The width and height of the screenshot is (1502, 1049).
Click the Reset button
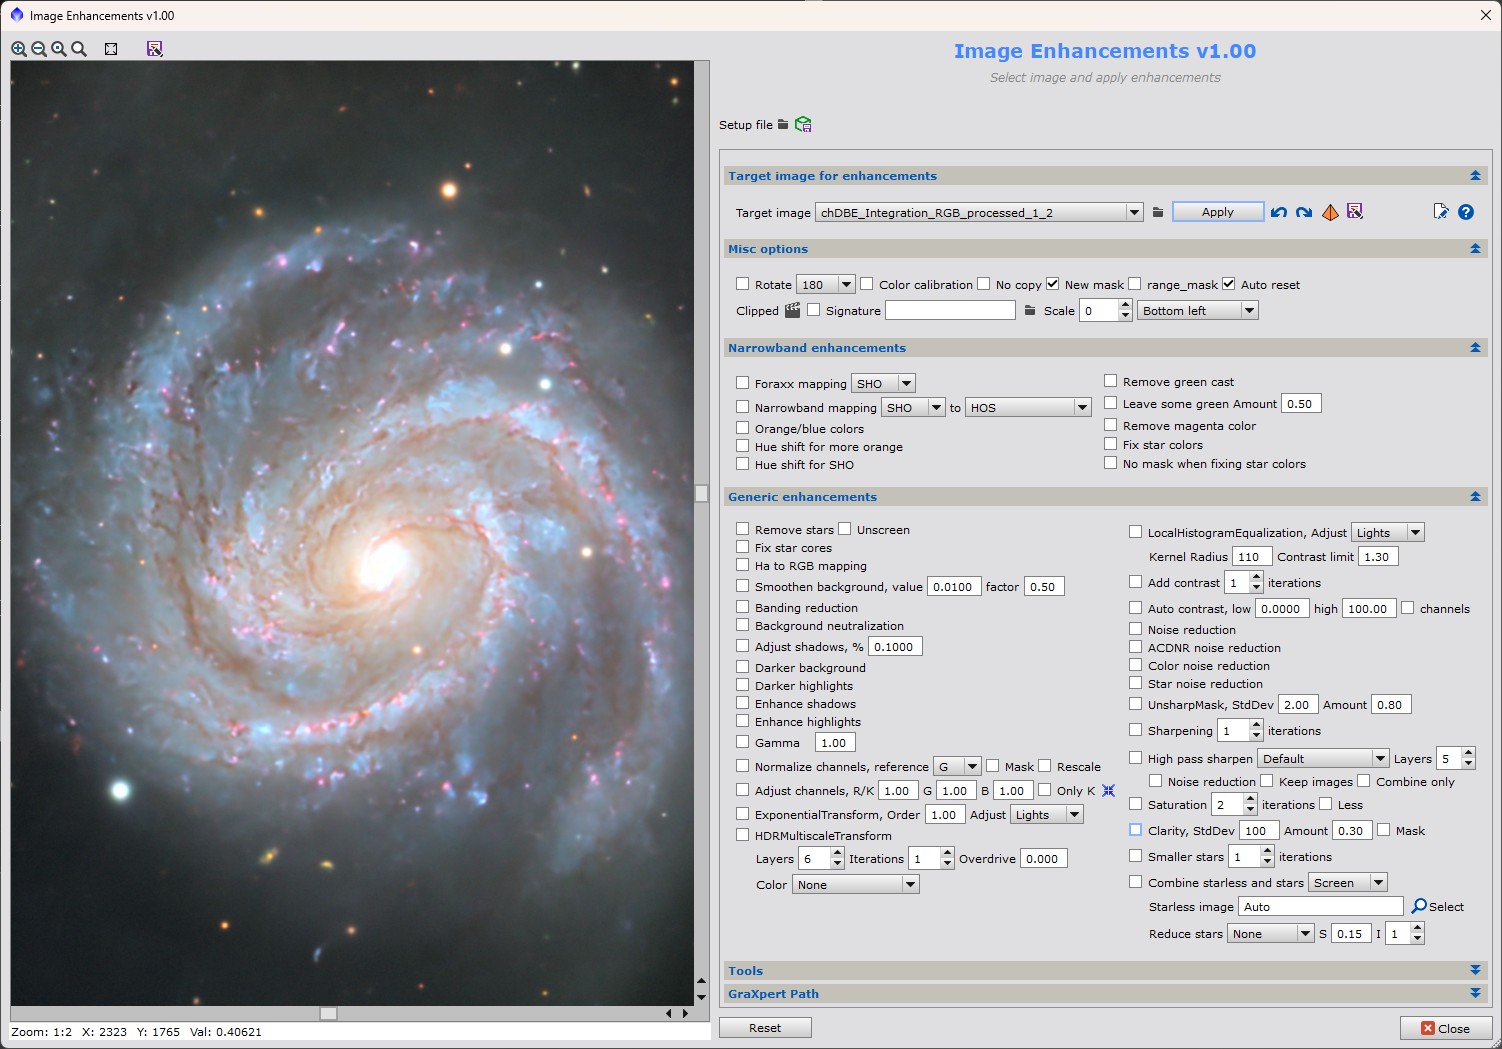point(765,1028)
